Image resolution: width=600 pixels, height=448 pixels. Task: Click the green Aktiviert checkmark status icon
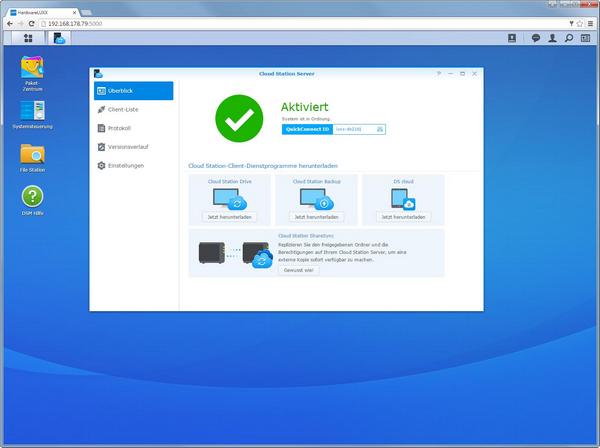(x=239, y=118)
